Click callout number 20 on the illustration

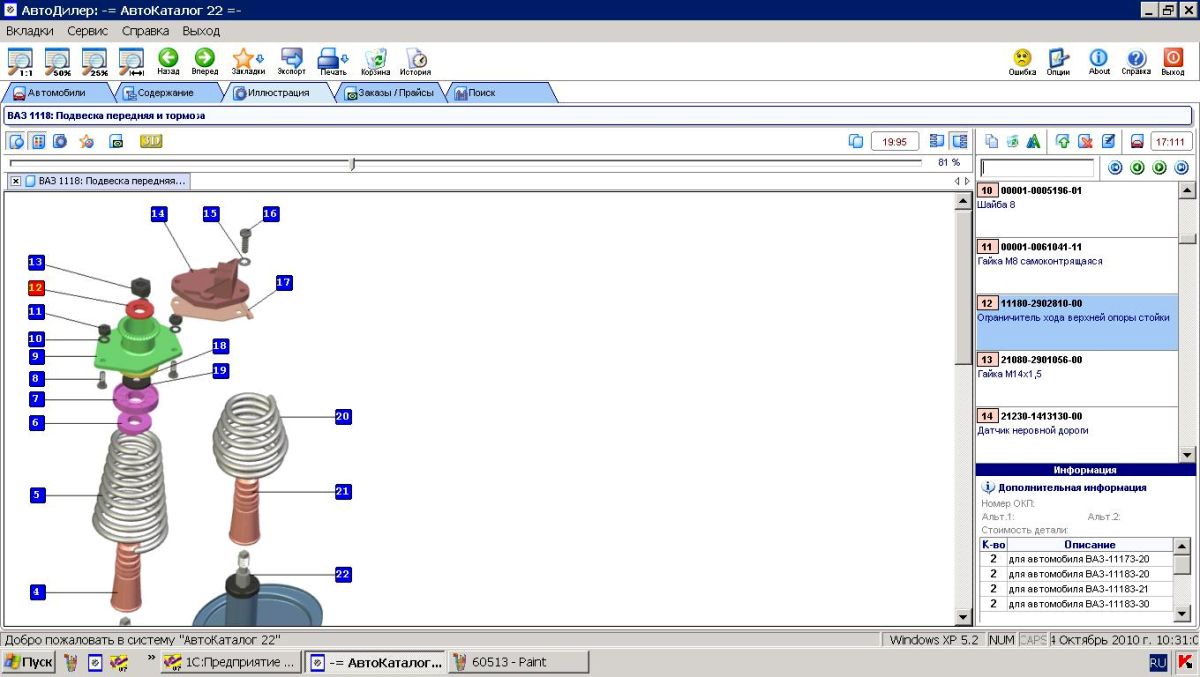coord(343,417)
